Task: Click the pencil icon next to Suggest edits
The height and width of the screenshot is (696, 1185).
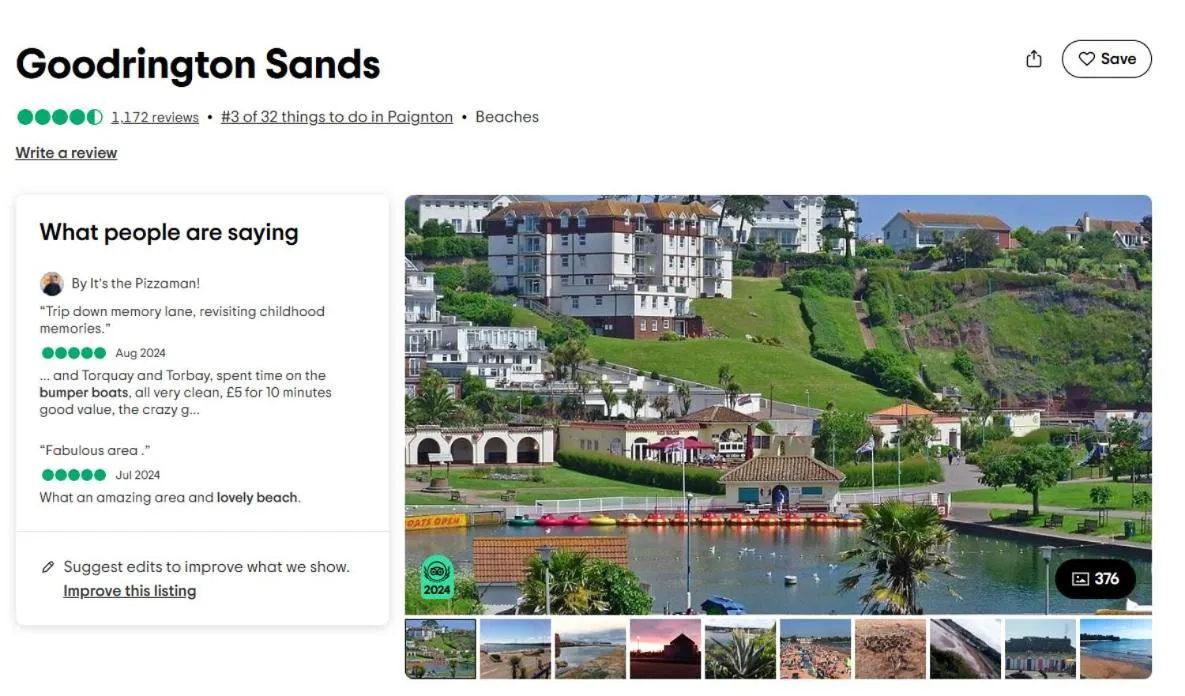Action: click(x=47, y=566)
